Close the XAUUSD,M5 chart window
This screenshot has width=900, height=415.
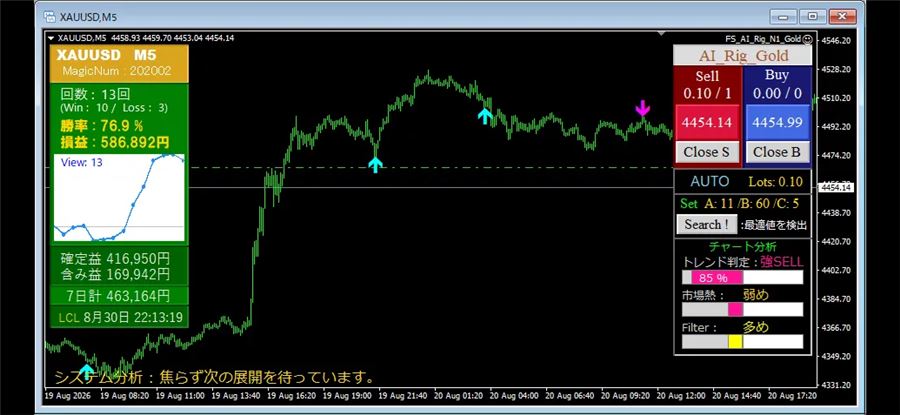(x=843, y=17)
